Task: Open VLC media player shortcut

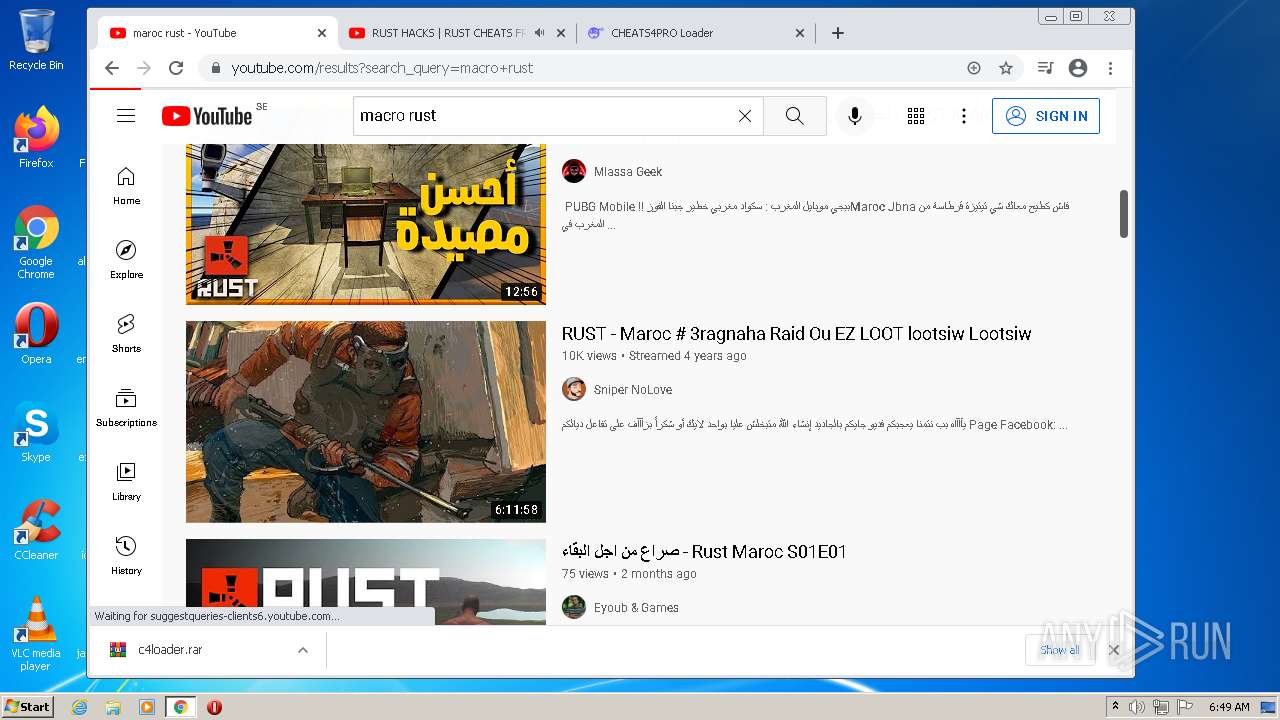Action: (36, 634)
